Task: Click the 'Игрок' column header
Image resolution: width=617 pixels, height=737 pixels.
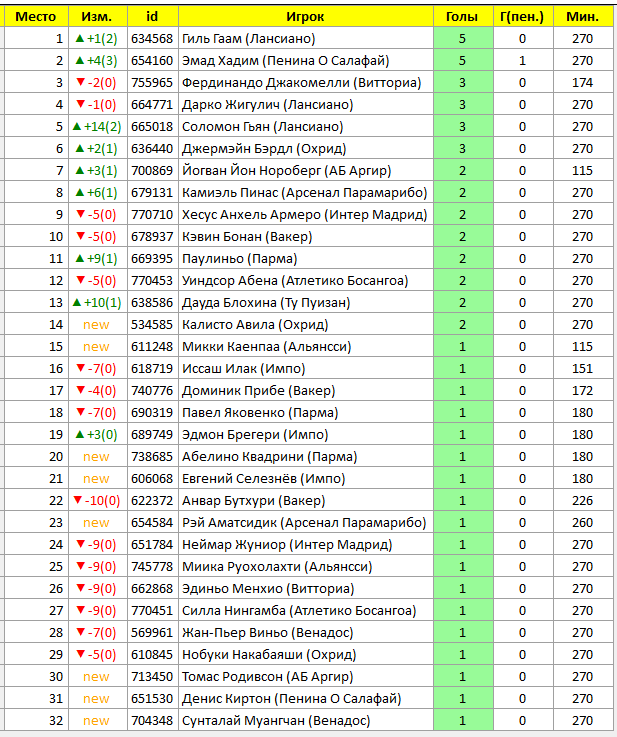Action: (x=305, y=17)
